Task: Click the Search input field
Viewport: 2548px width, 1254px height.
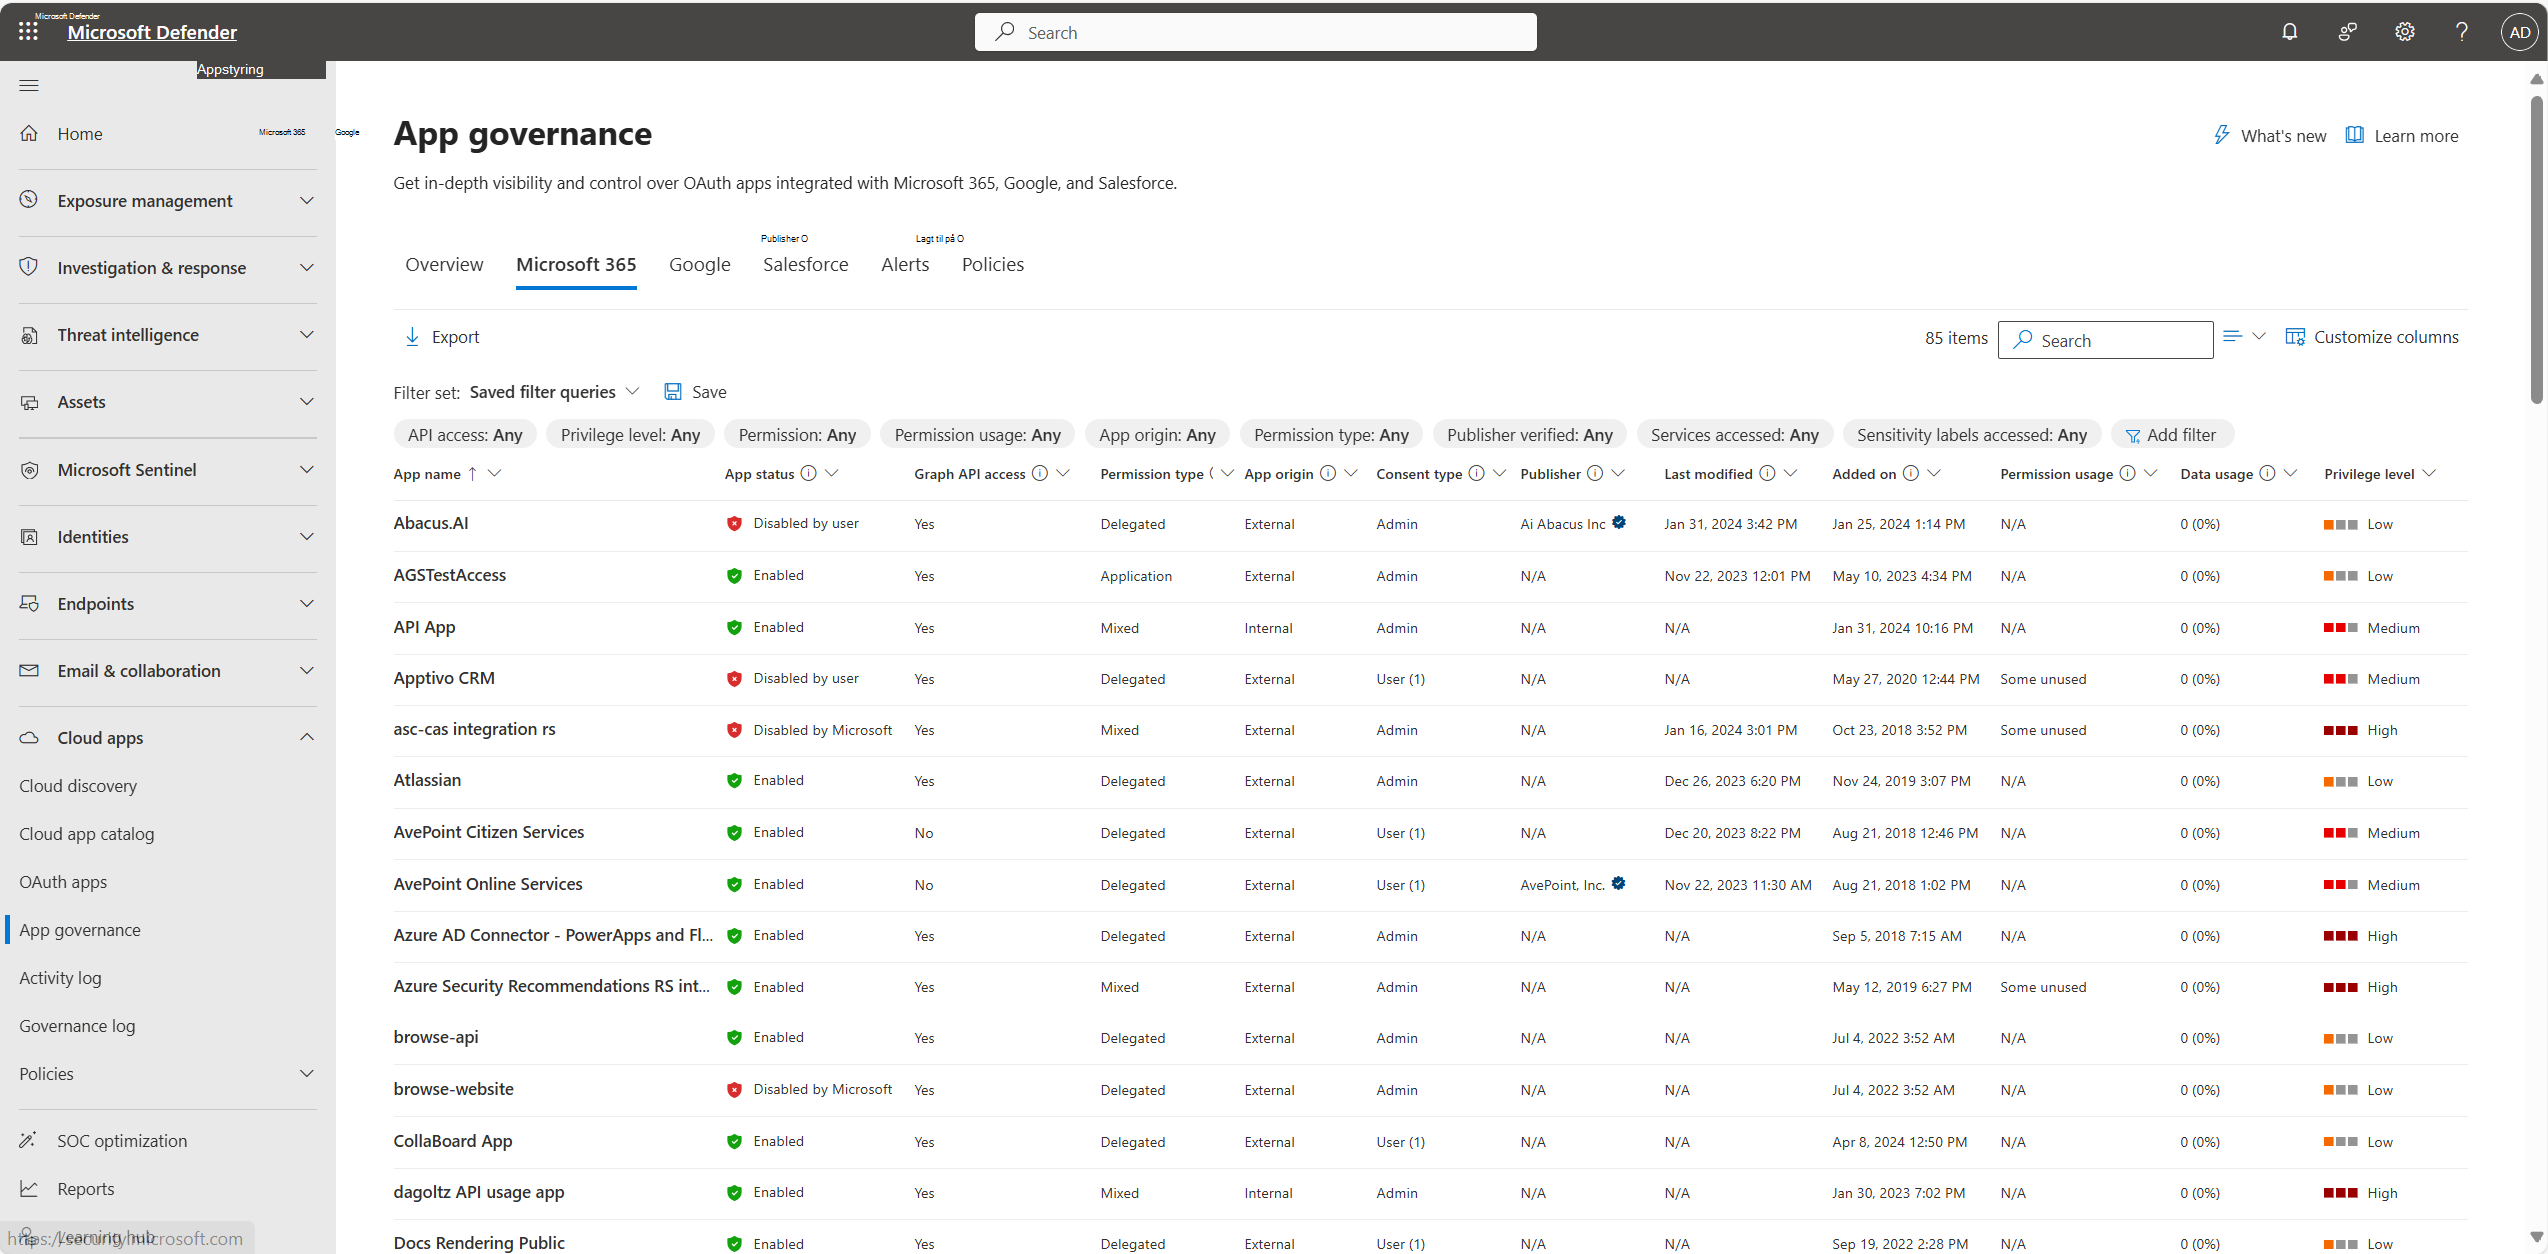Action: click(2104, 339)
